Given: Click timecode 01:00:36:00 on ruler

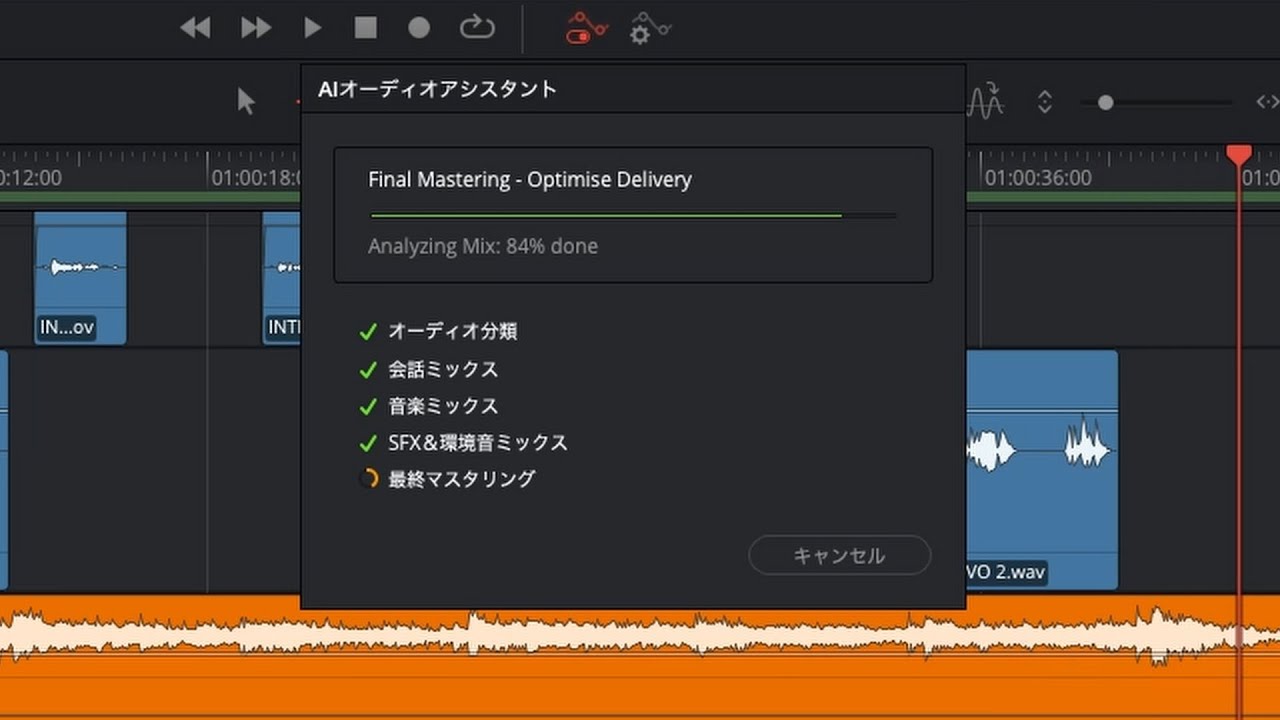Looking at the screenshot, I should 1038,178.
